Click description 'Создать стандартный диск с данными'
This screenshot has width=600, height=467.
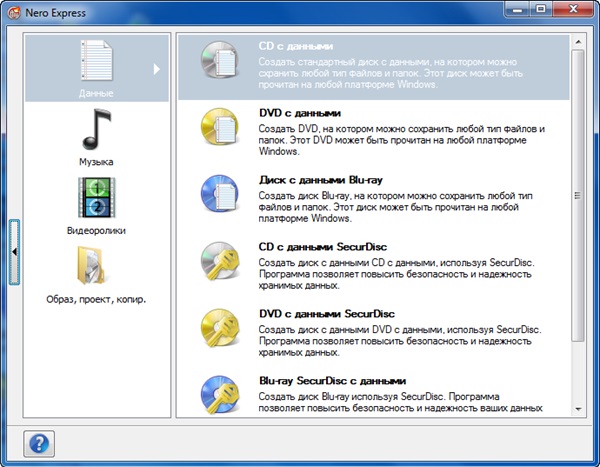tap(390, 73)
